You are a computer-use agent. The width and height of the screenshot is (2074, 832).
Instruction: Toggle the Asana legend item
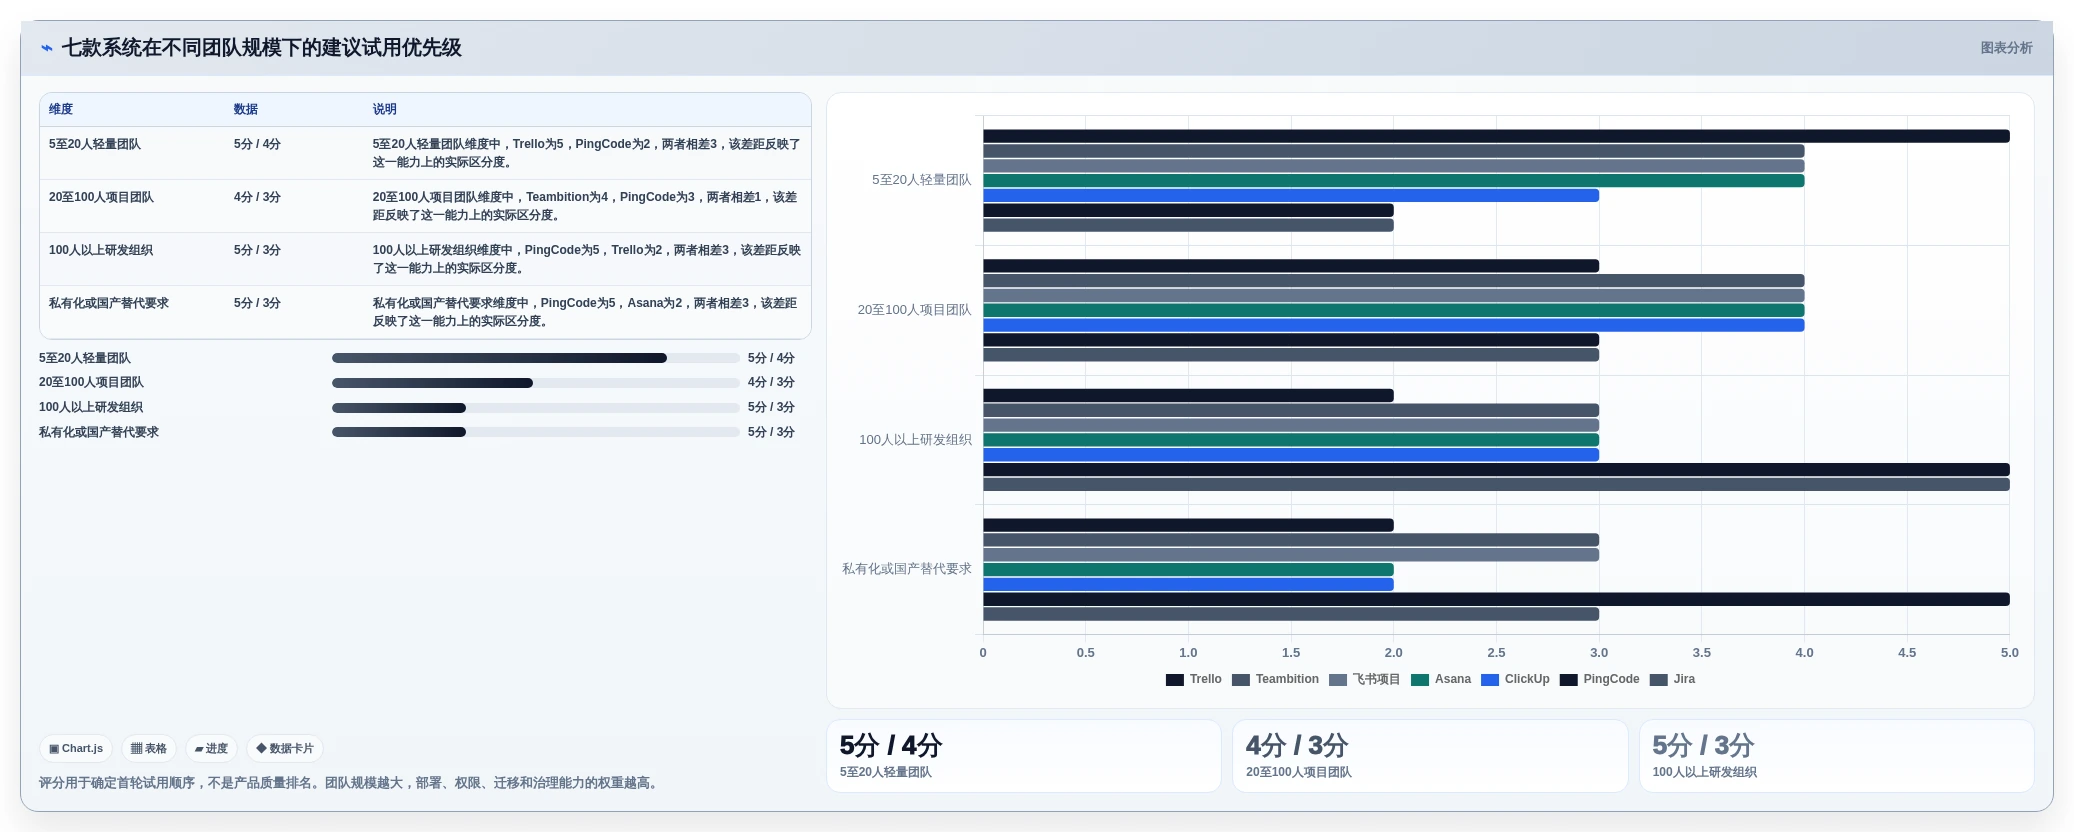(1441, 679)
